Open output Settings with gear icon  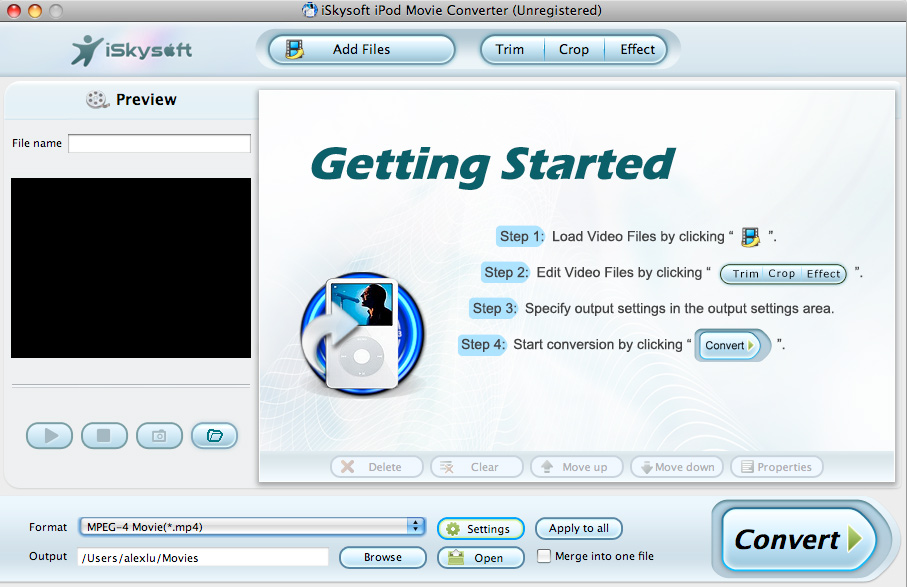click(x=481, y=529)
